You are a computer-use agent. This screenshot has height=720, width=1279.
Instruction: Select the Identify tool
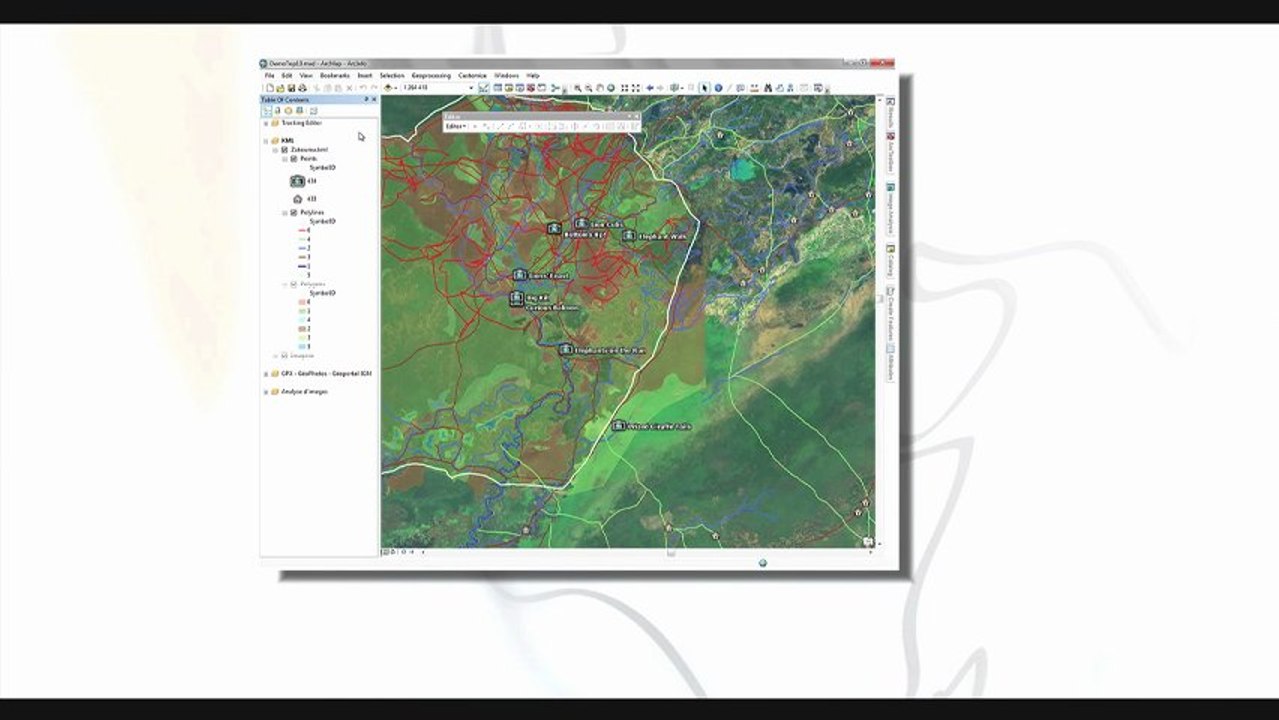(718, 88)
